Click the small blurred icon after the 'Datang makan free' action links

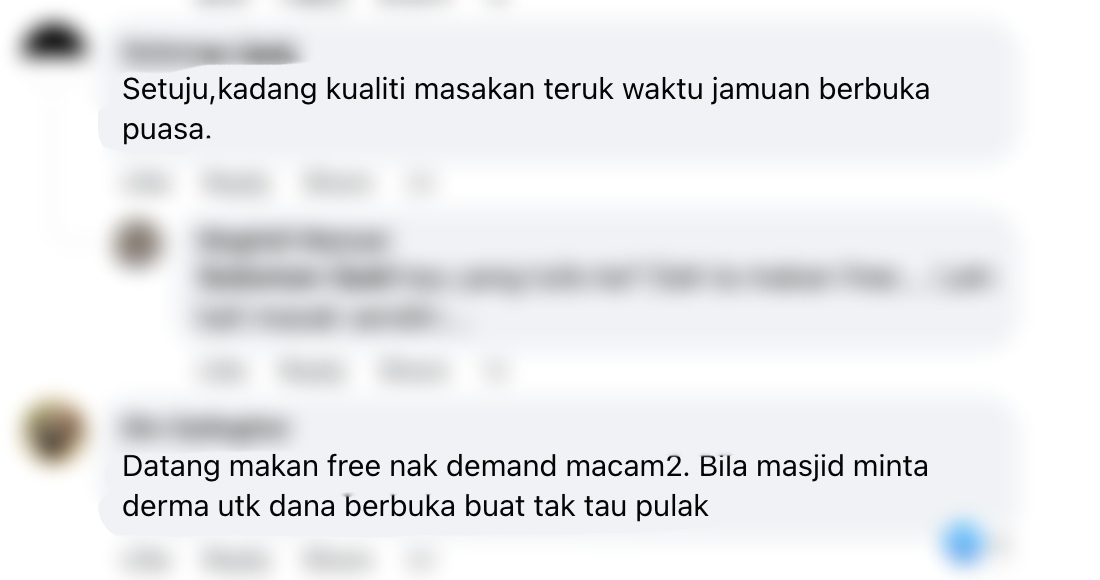[421, 560]
